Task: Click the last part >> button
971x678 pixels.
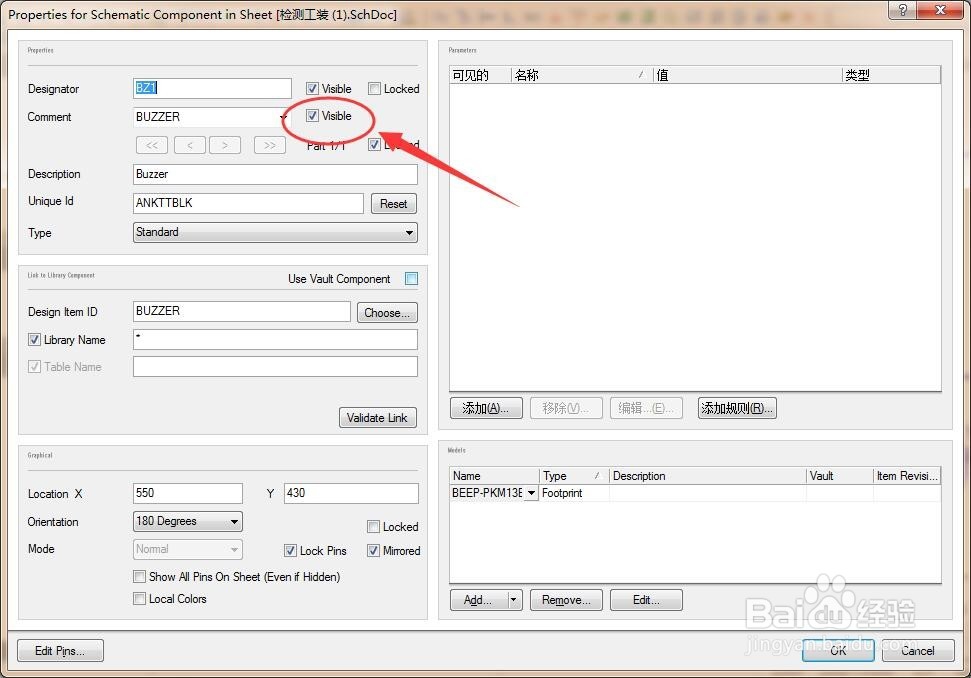Action: click(270, 145)
